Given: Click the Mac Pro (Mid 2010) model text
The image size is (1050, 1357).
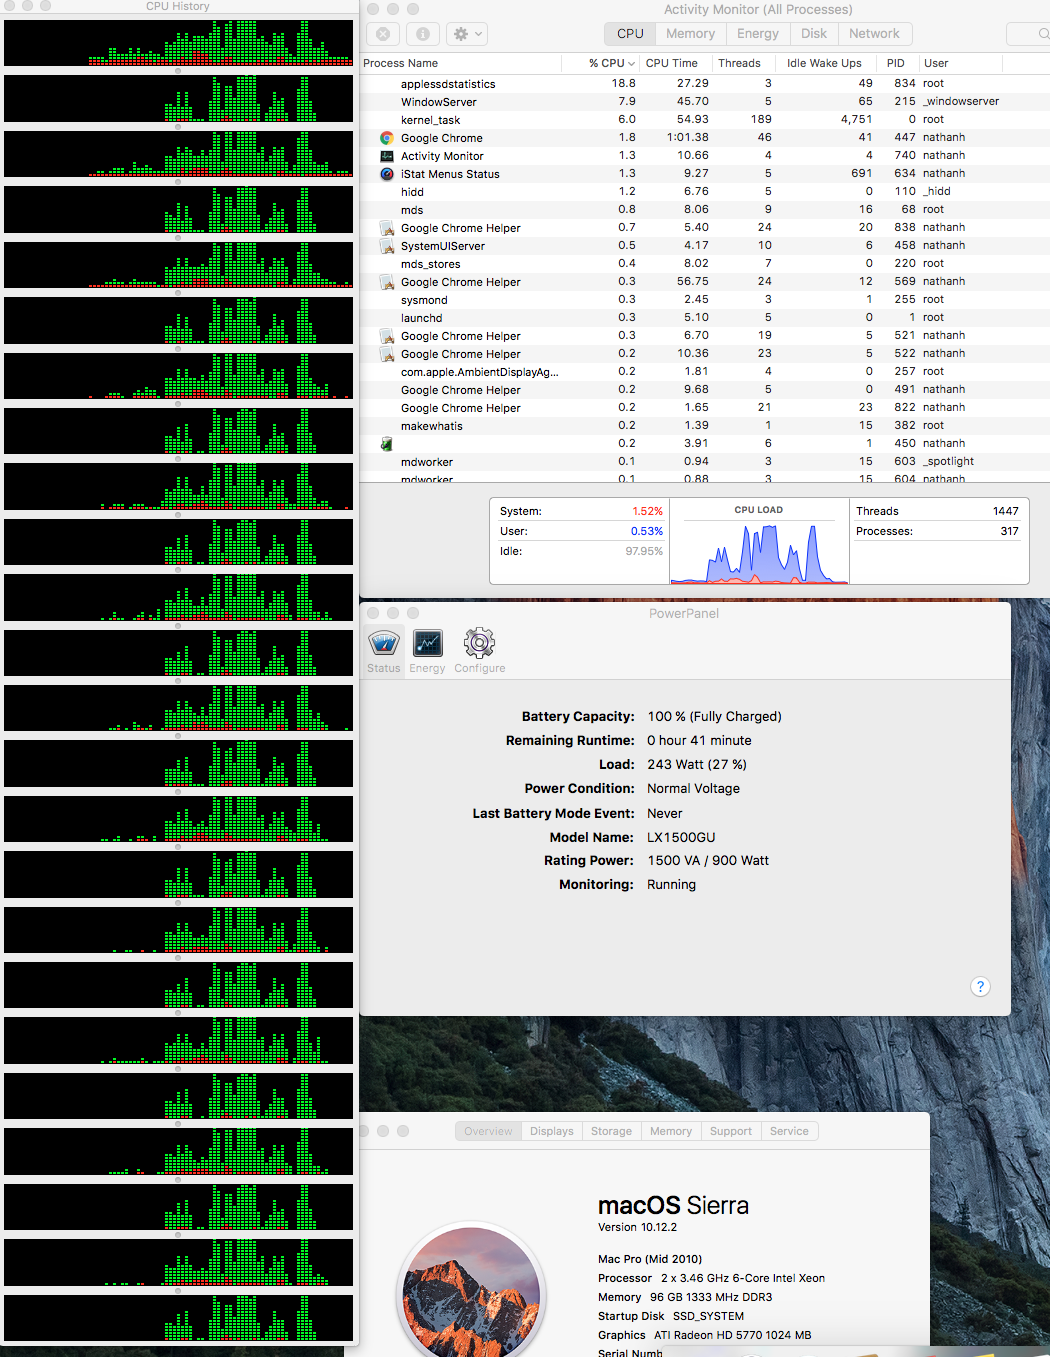Looking at the screenshot, I should coord(650,1259).
